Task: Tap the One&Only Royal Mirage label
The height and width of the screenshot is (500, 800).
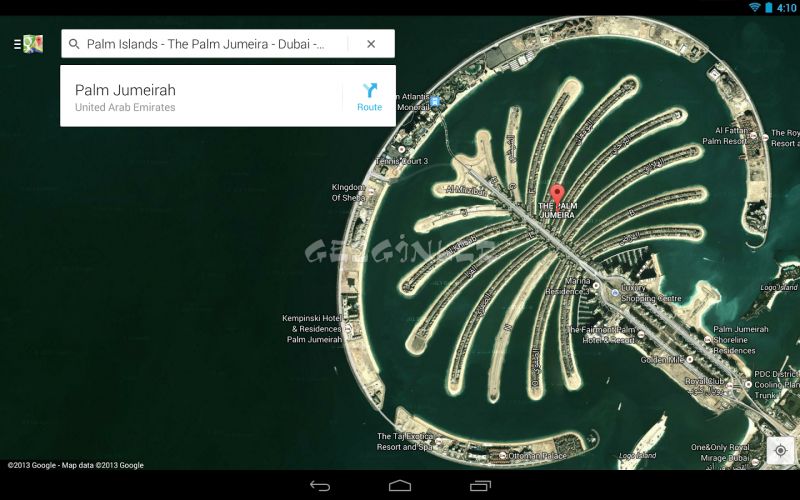Action: 720,452
